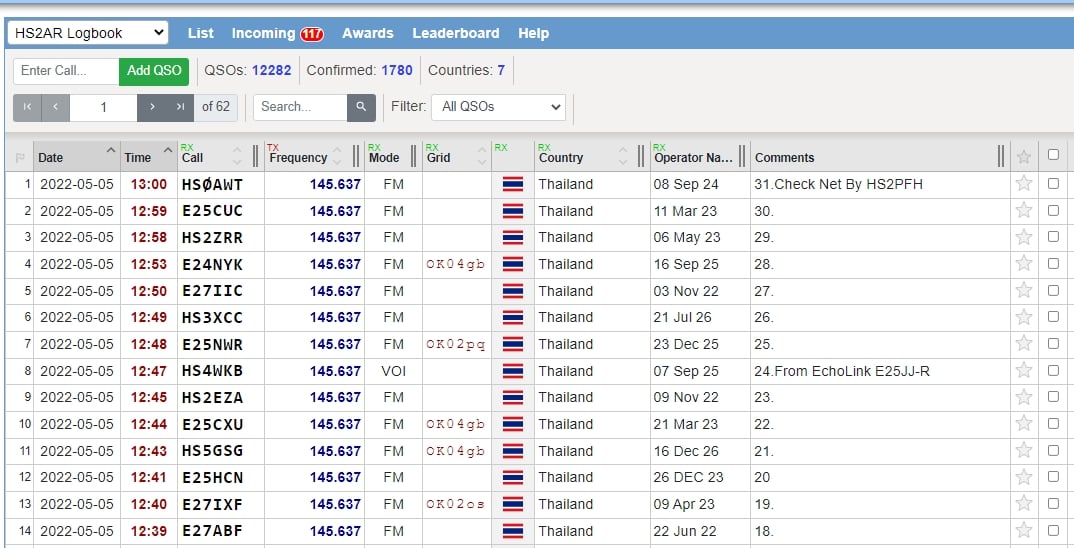The width and height of the screenshot is (1074, 548).
Task: Star the E25CUC QSO row
Action: tap(1024, 210)
